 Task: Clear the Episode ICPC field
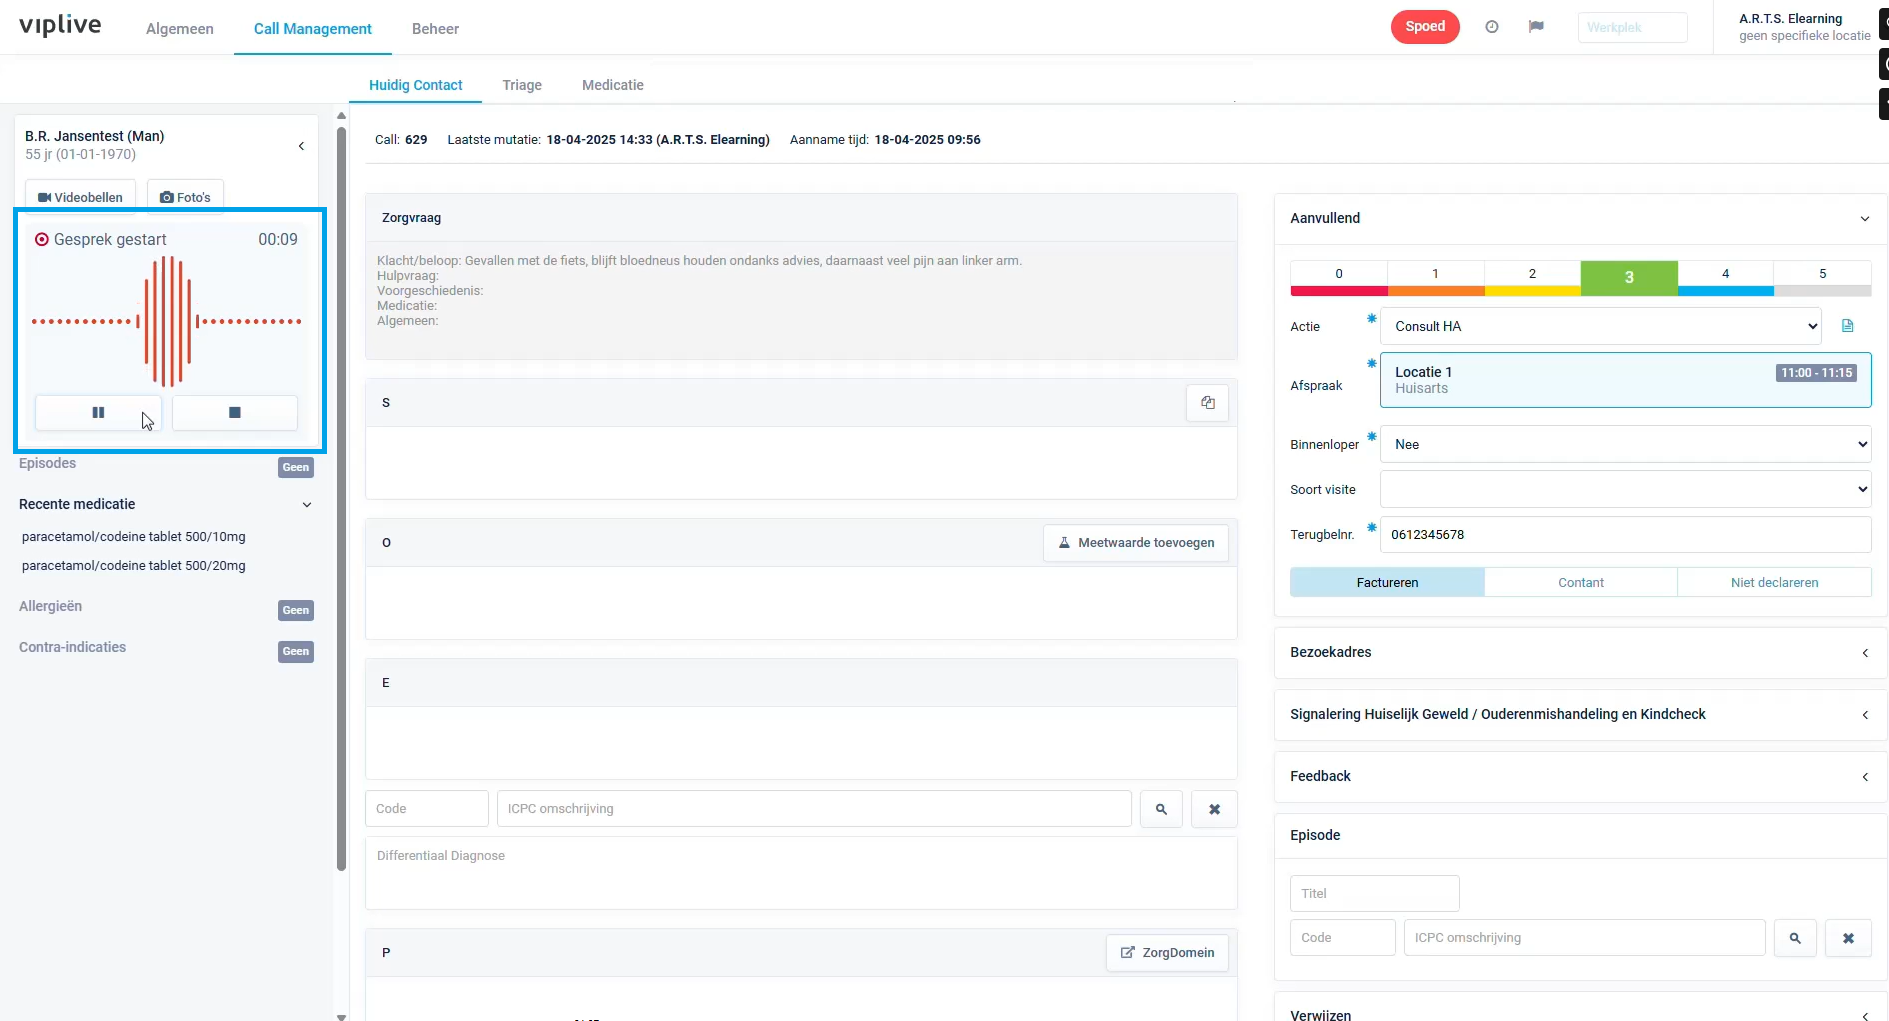pyautogui.click(x=1848, y=938)
